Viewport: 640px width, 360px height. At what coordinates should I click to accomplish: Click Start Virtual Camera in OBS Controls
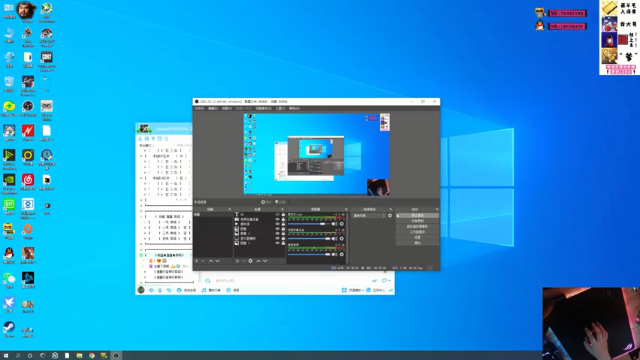417,227
